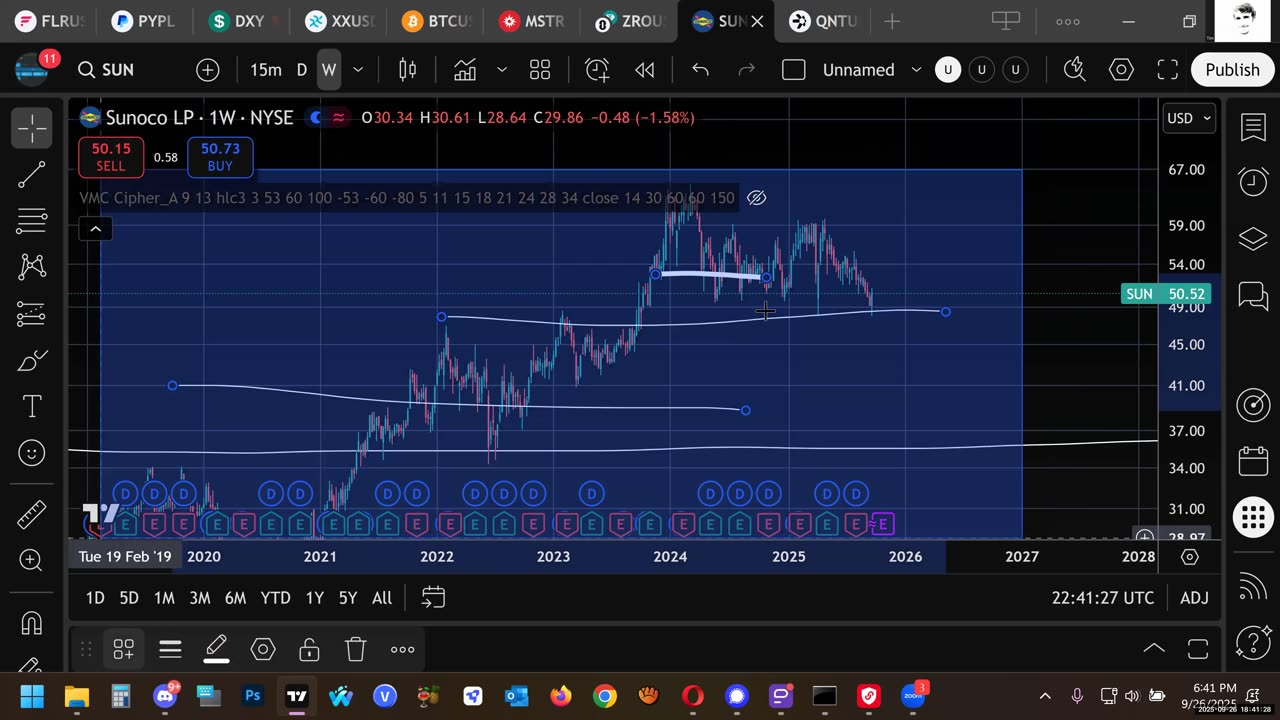Select the trend line drawing tool
Viewport: 1280px width, 720px height.
[x=32, y=175]
